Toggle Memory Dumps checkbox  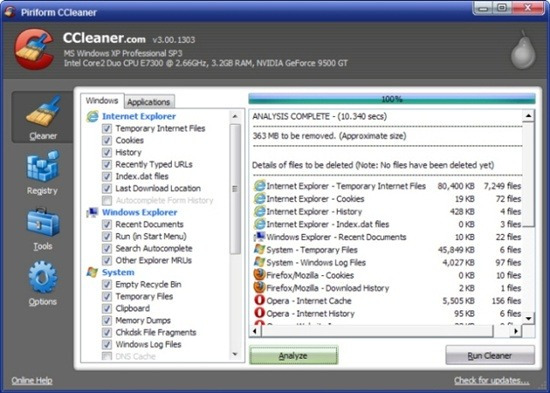point(107,320)
